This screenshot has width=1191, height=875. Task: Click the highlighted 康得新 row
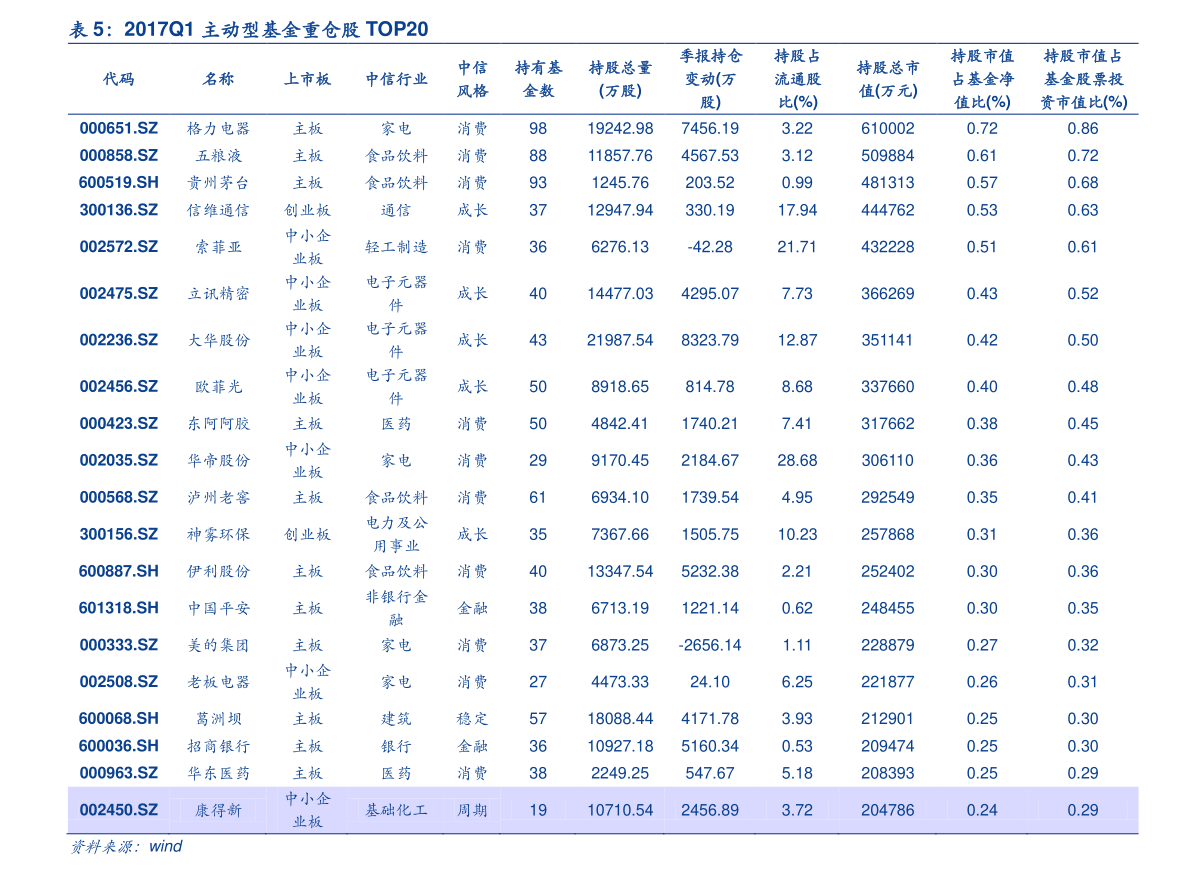point(220,810)
